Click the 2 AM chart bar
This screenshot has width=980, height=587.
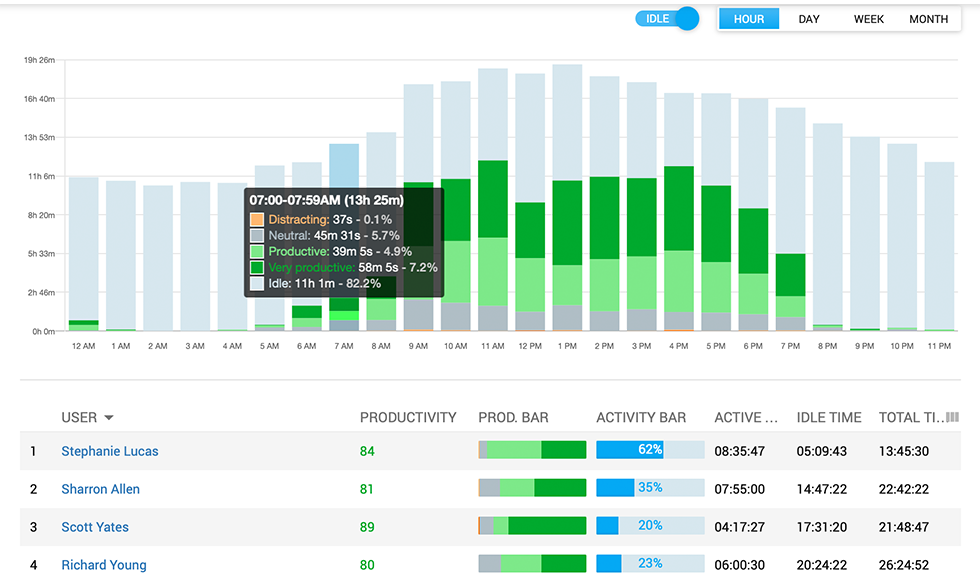158,258
